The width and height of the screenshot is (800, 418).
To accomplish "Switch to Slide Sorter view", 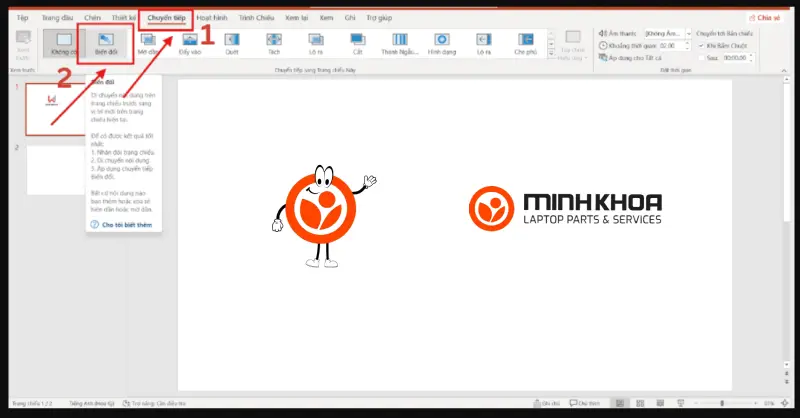I will pos(640,403).
